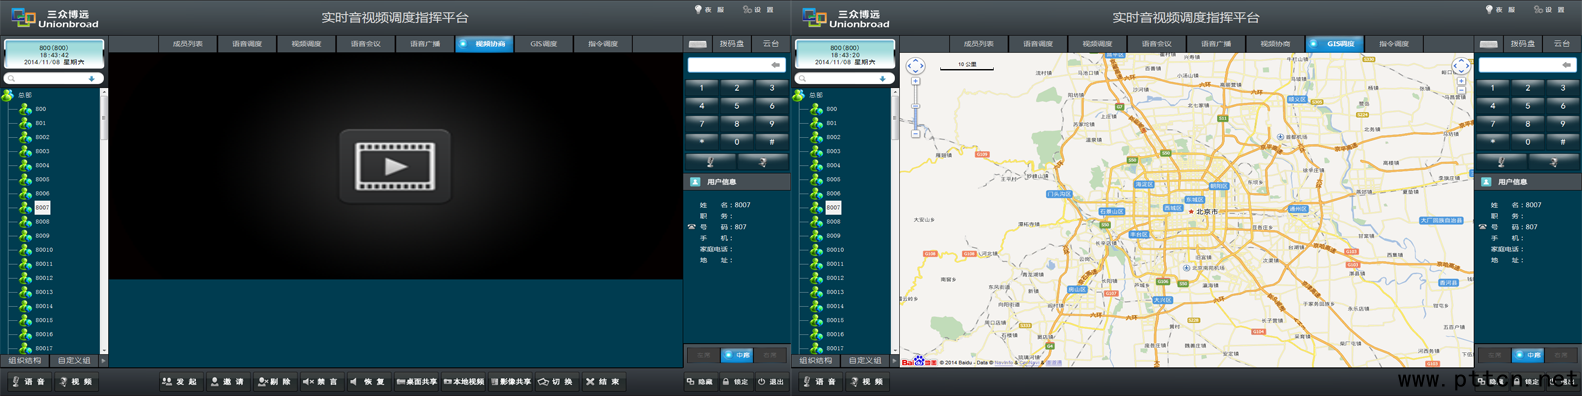This screenshot has width=1582, height=396.
Task: Start 影像共享 image sharing
Action: [x=511, y=382]
